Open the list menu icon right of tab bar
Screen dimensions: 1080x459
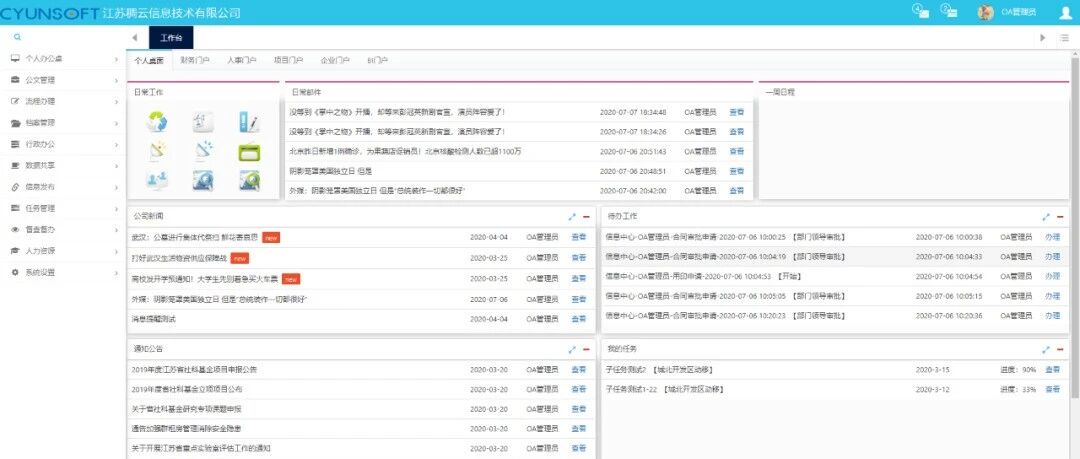[1065, 38]
